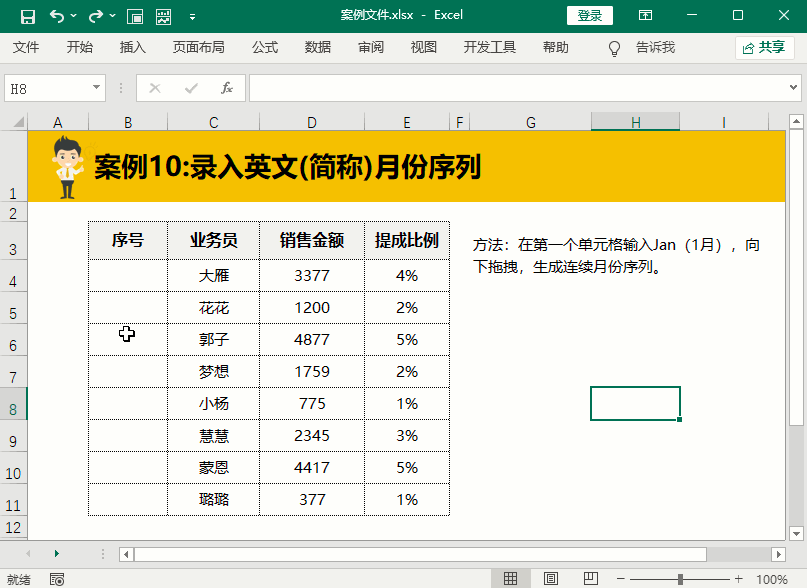Open the Undo history dropdown arrow
Viewport: 807px width, 588px height.
pyautogui.click(x=74, y=17)
